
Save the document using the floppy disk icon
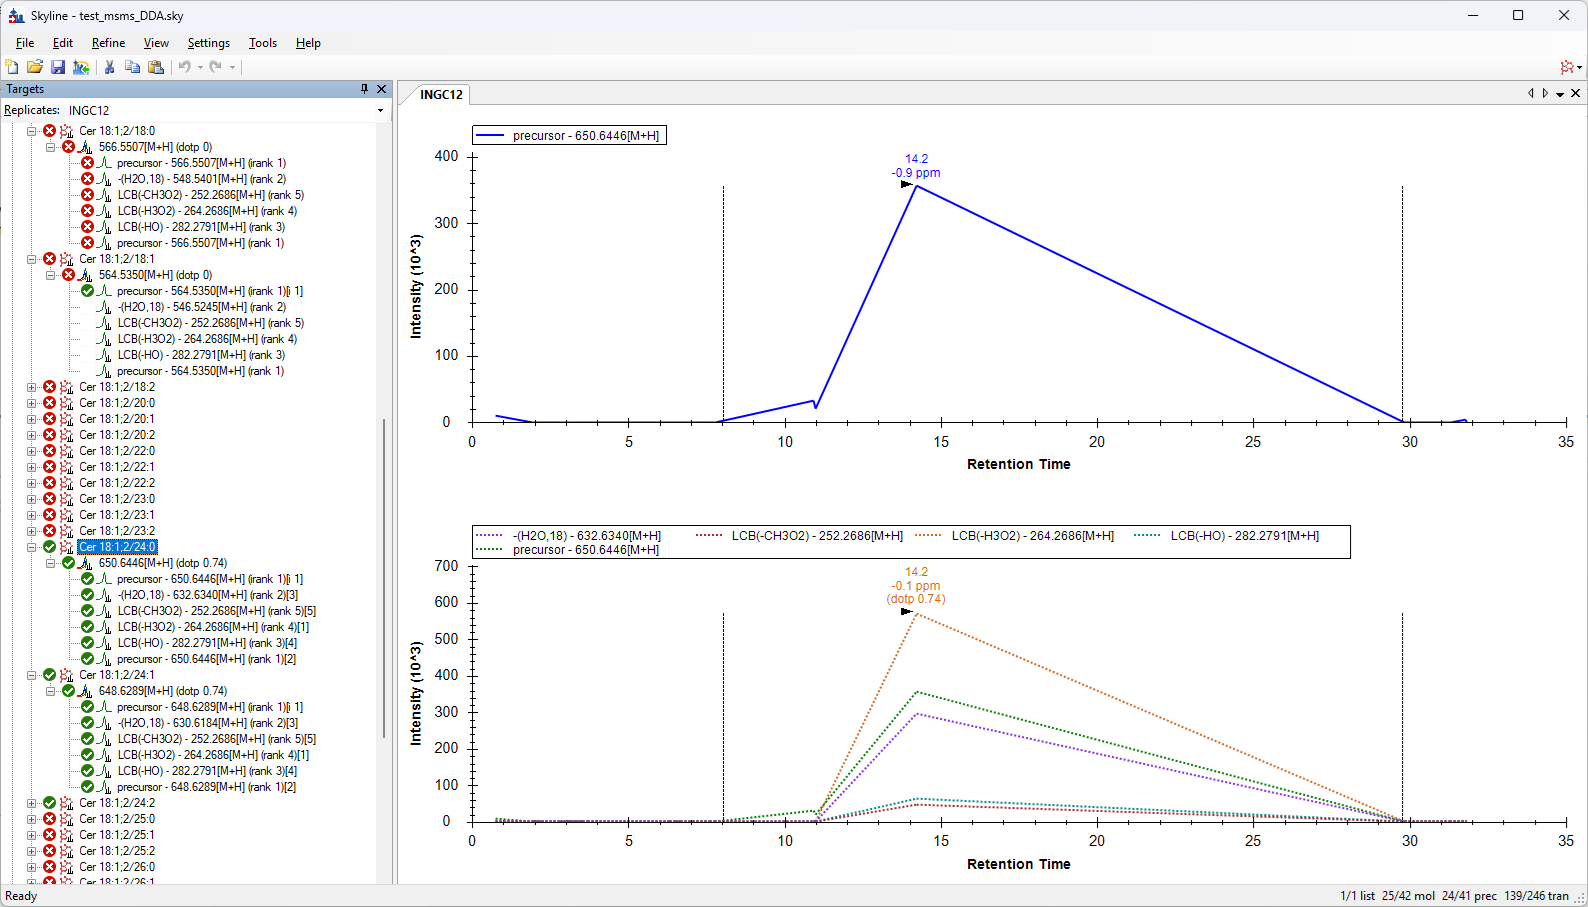tap(58, 67)
